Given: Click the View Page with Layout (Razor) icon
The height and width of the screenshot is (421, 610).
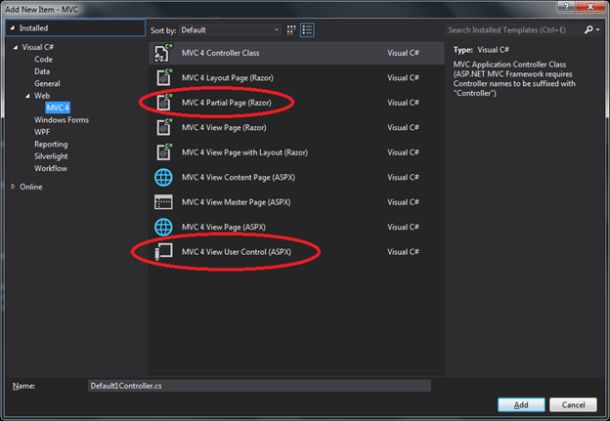Looking at the screenshot, I should pyautogui.click(x=164, y=152).
